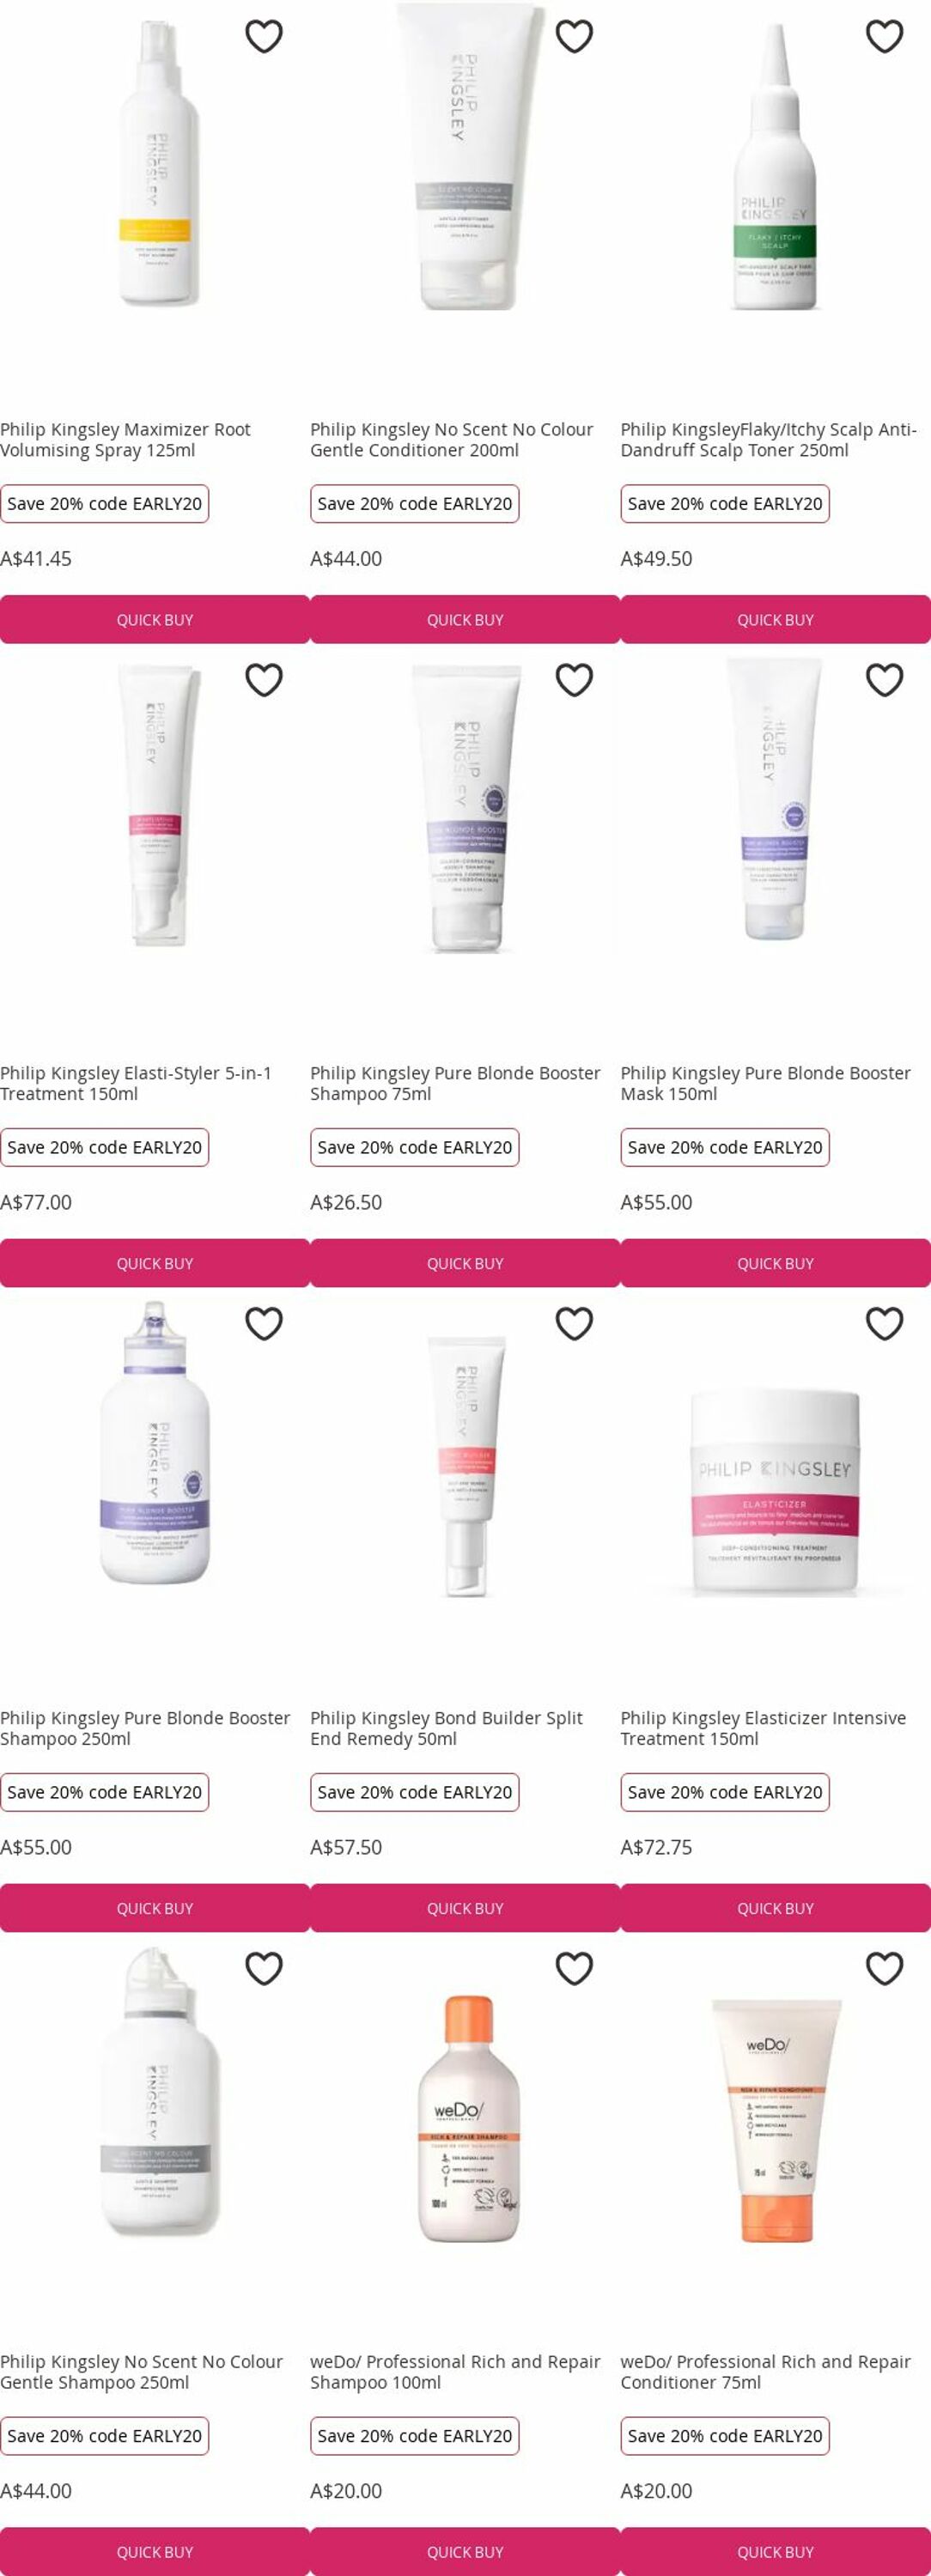This screenshot has width=931, height=2576.
Task: Quick buy the Maximizer Root Volumising Spray
Action: point(155,620)
